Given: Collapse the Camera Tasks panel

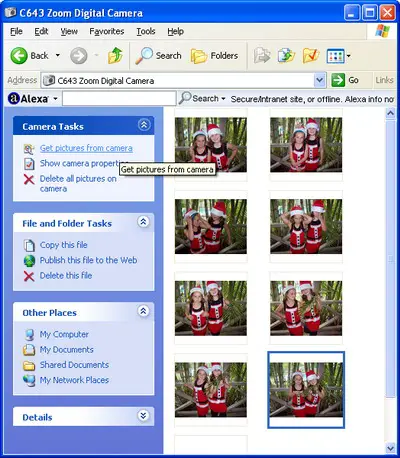Looking at the screenshot, I should (x=144, y=125).
